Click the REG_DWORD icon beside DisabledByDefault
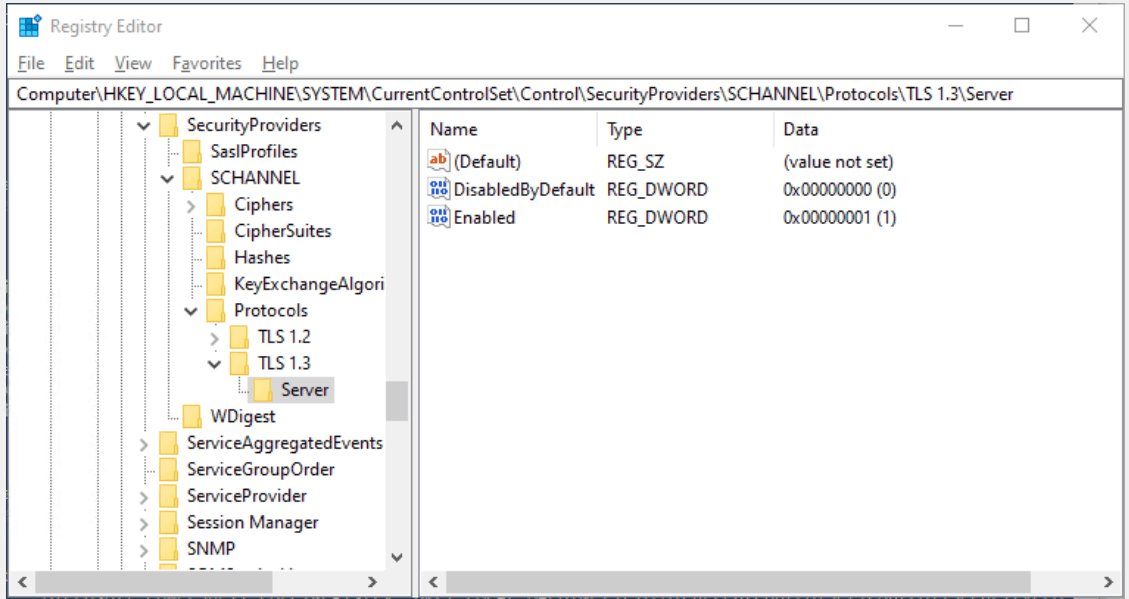Viewport: 1129px width, 599px height. click(437, 189)
